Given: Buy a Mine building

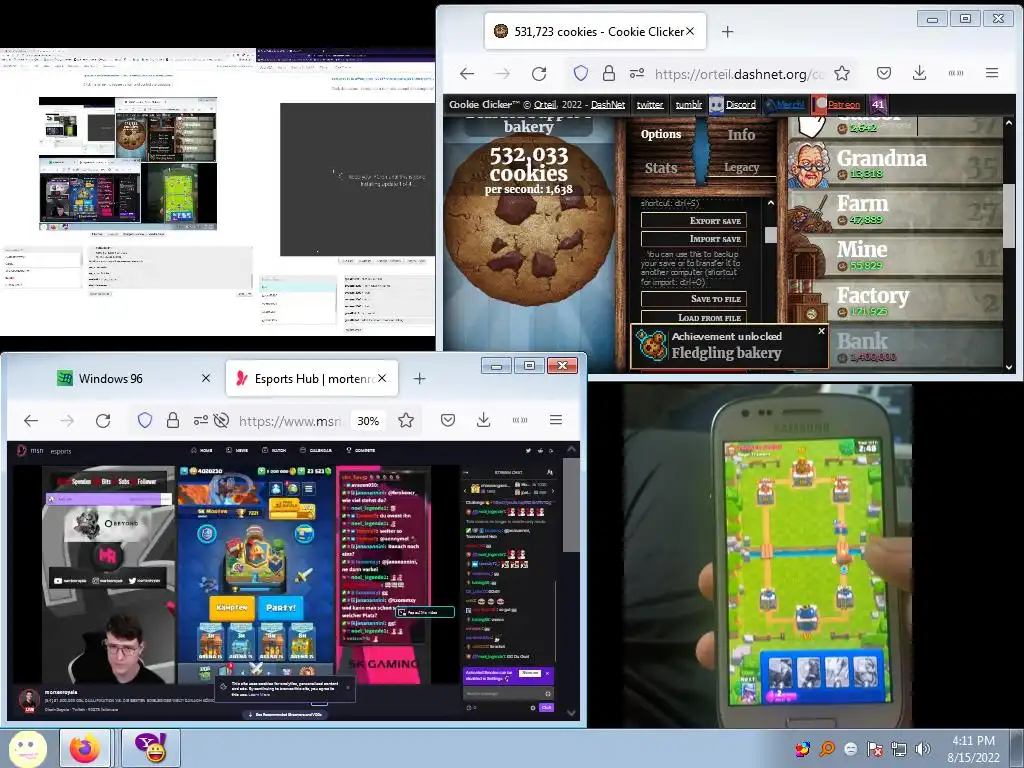Looking at the screenshot, I should click(895, 255).
